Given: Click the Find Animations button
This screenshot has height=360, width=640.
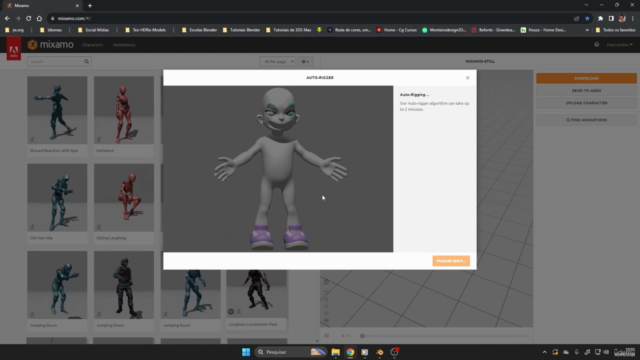Looking at the screenshot, I should [586, 120].
